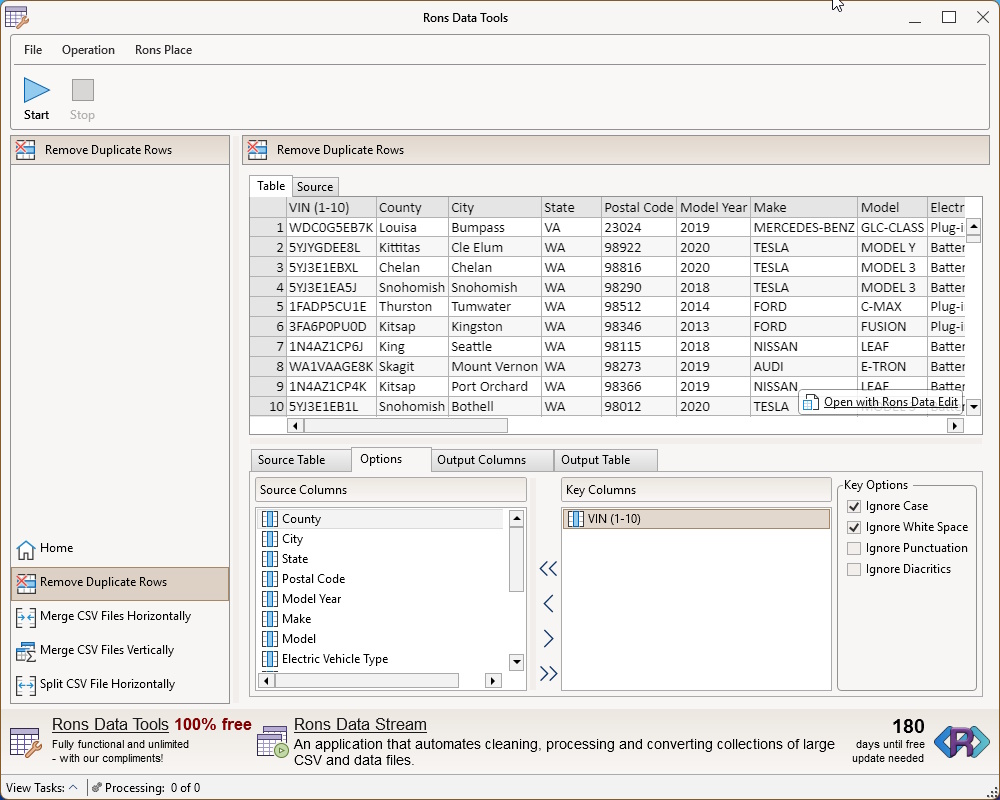
Task: Click the data table scroll-up arrow
Action: [x=974, y=226]
